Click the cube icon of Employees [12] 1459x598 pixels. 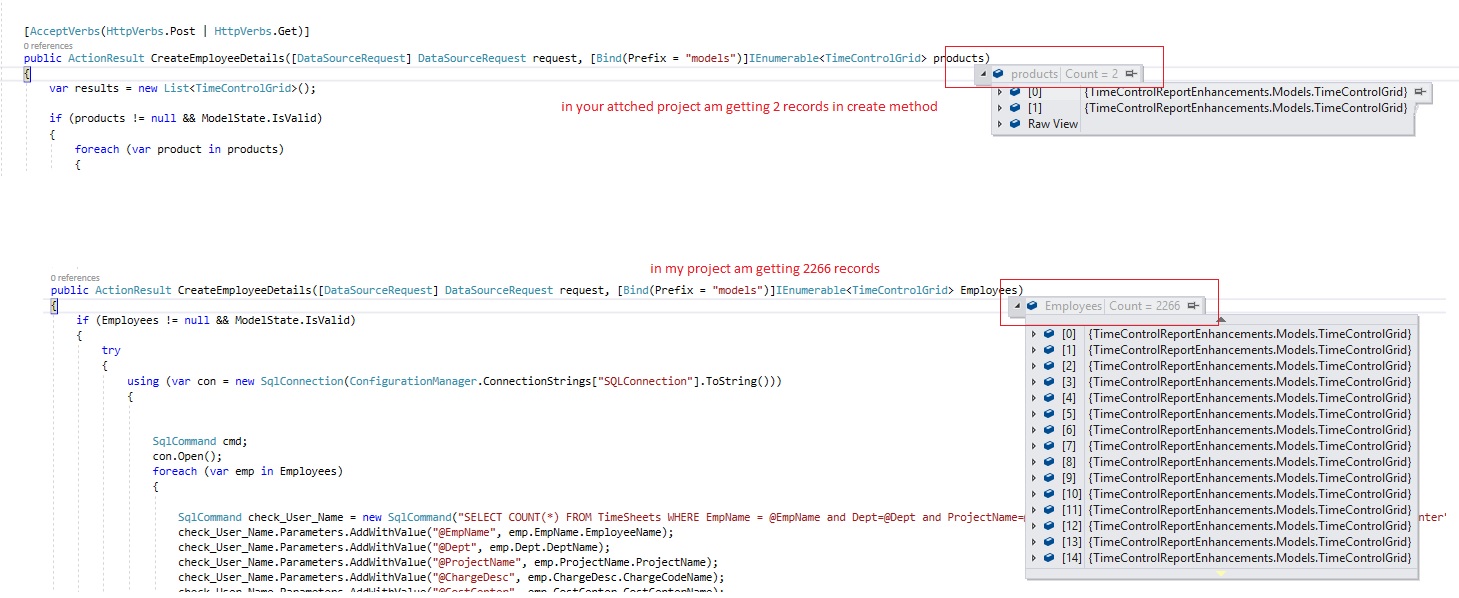point(1049,526)
